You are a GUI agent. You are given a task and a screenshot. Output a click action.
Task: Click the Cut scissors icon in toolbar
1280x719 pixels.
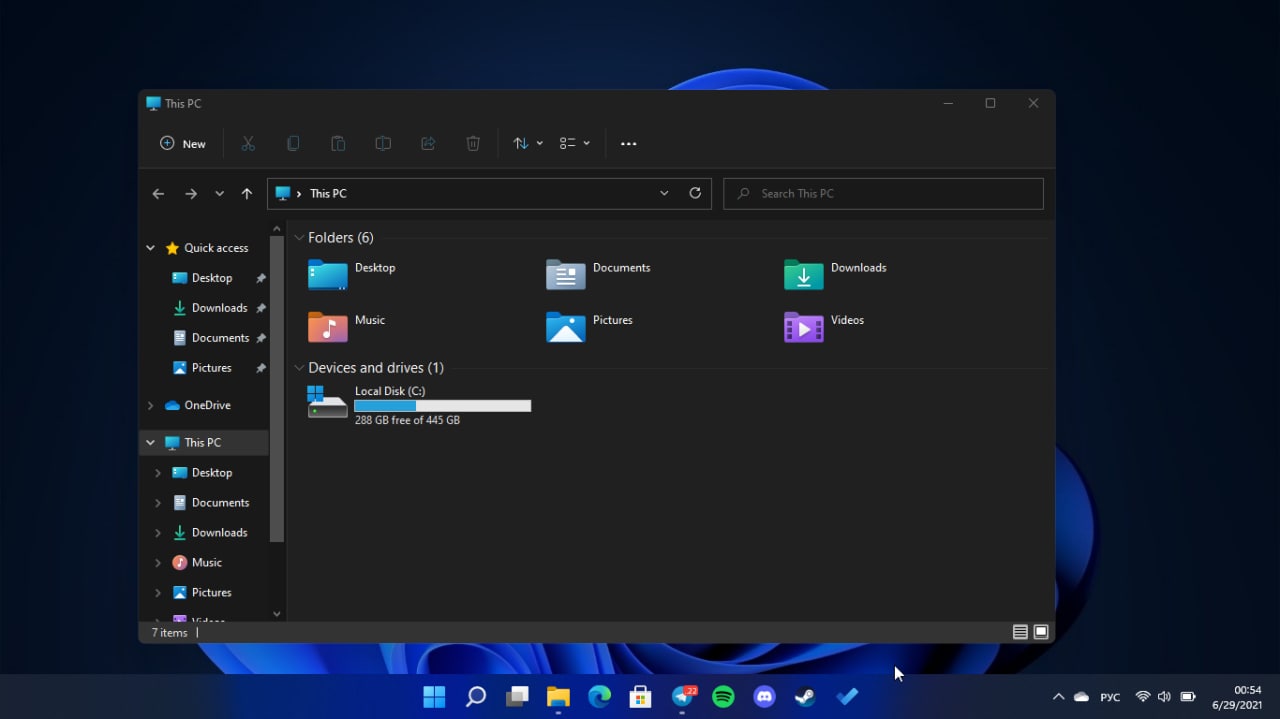[248, 144]
